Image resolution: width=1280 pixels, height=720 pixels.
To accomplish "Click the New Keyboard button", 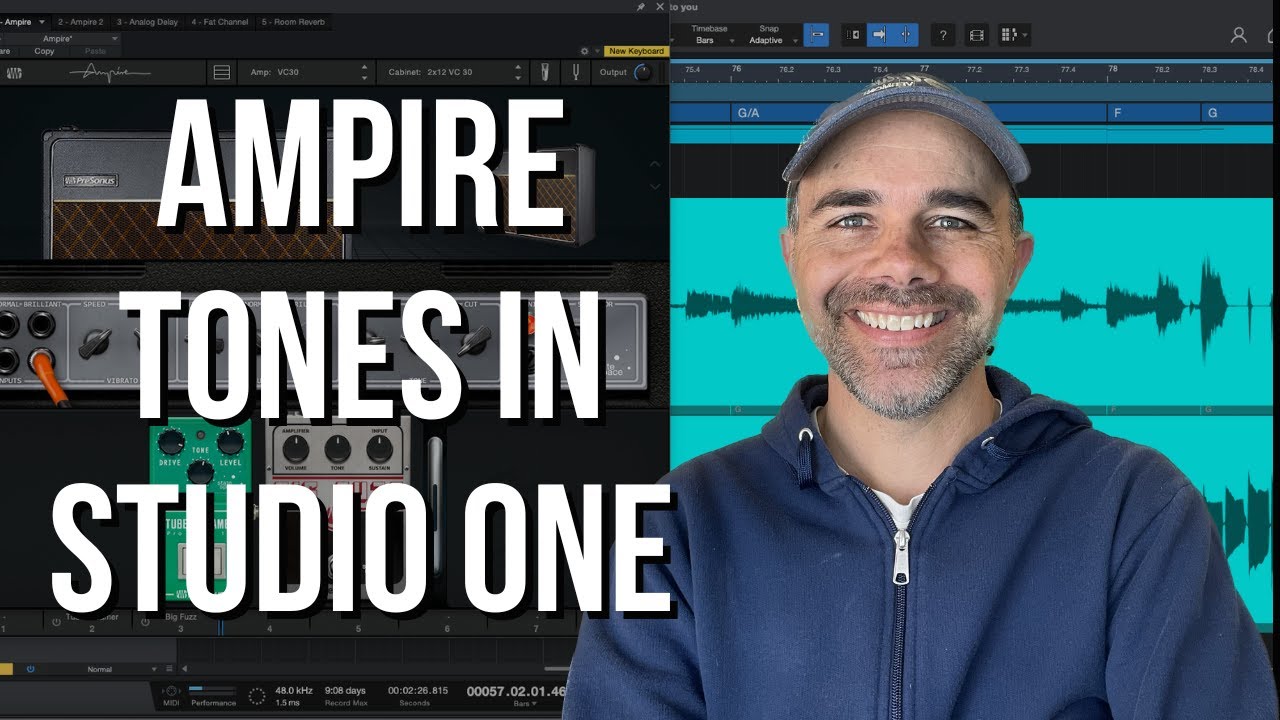I will 636,51.
